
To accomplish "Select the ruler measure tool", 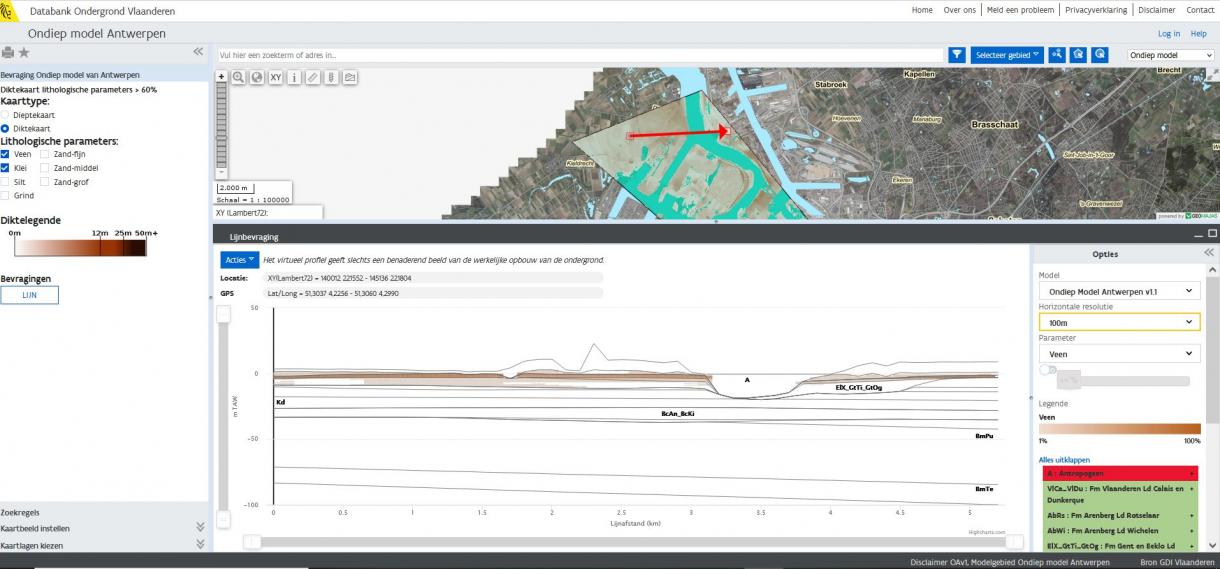I will point(312,77).
